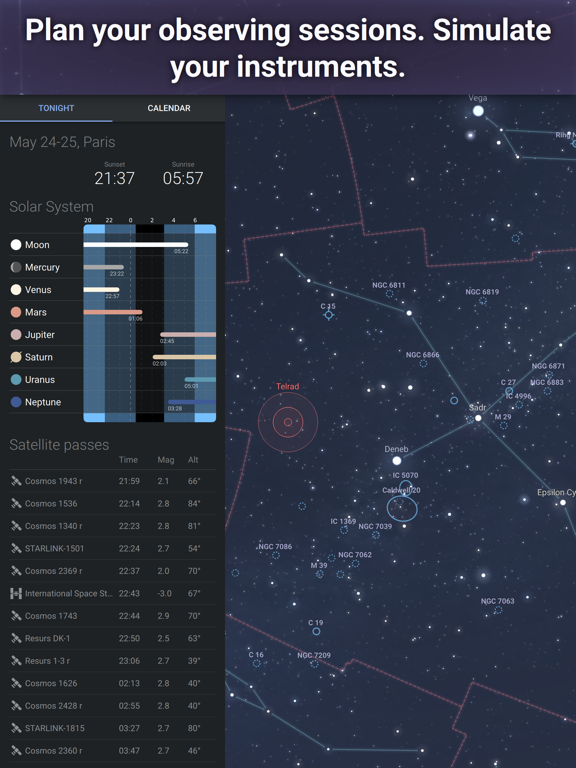The width and height of the screenshot is (576, 768).
Task: Click the Moon visibility bar ending 05:22
Action: [x=136, y=244]
